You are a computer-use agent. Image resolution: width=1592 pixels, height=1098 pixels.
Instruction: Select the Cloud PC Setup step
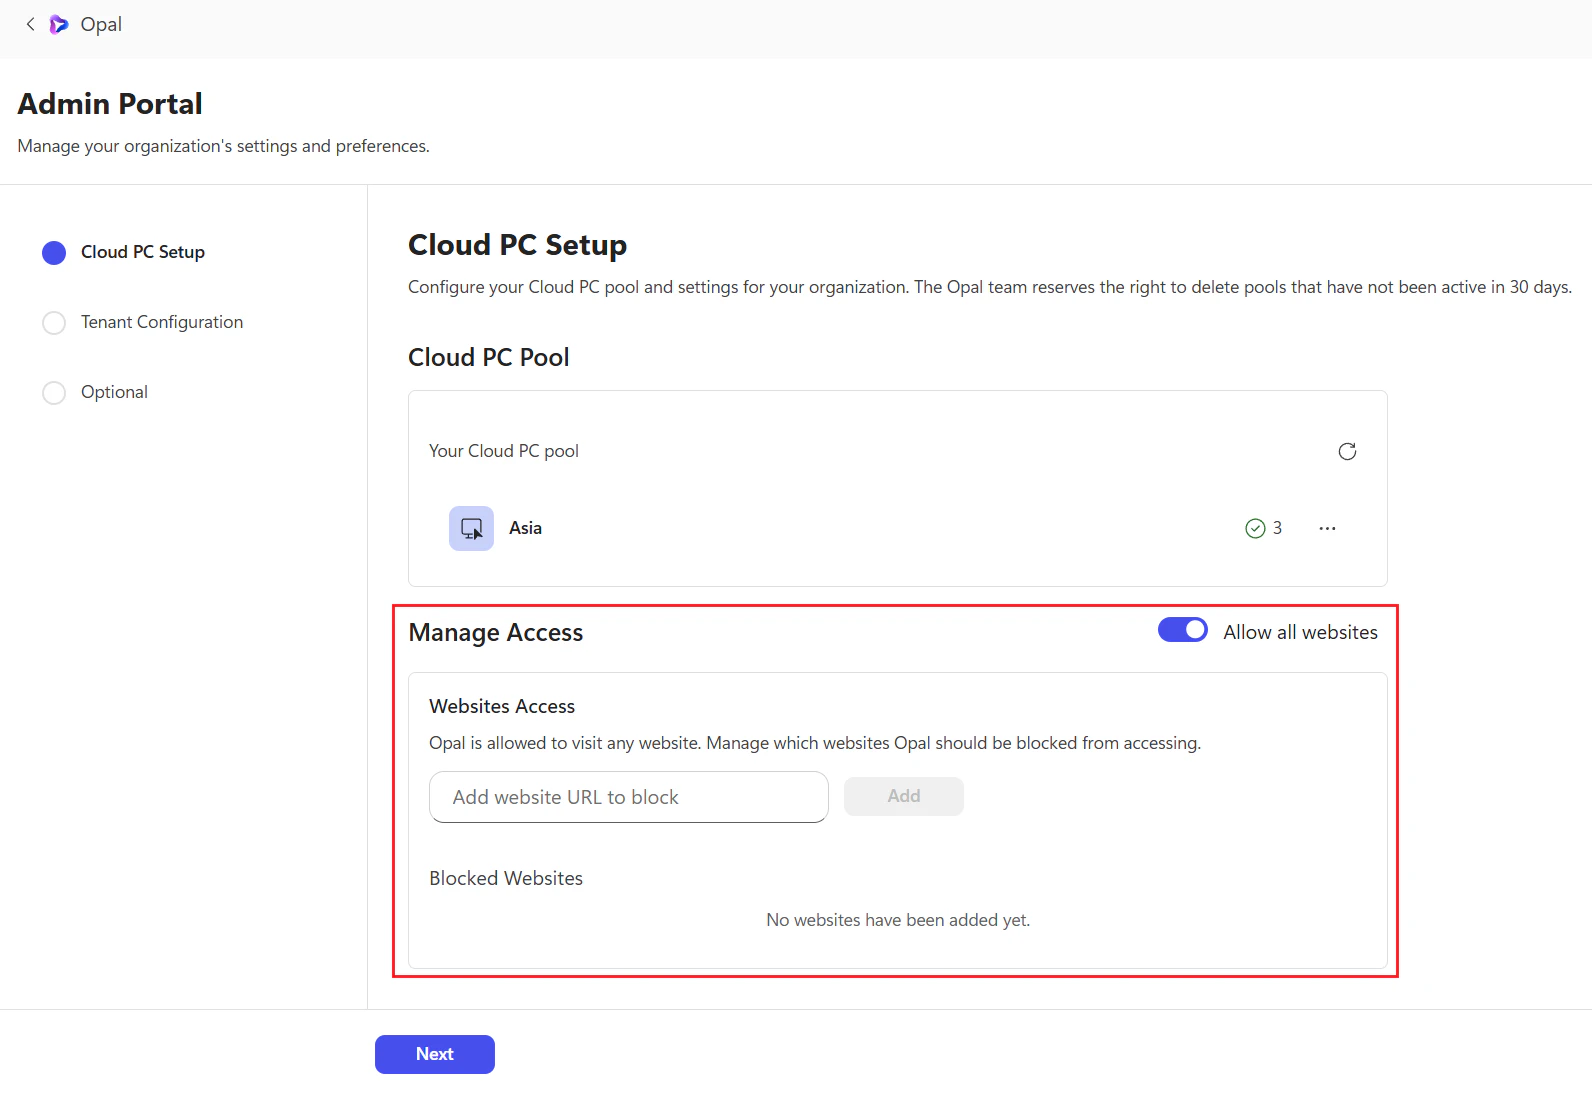[x=54, y=252]
